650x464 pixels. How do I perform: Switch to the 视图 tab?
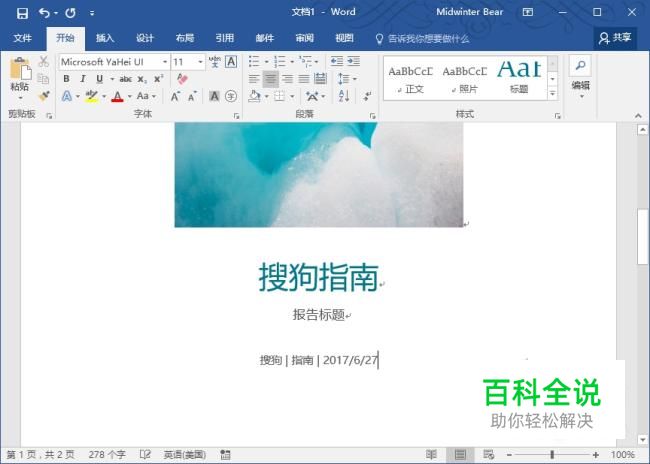tap(344, 38)
